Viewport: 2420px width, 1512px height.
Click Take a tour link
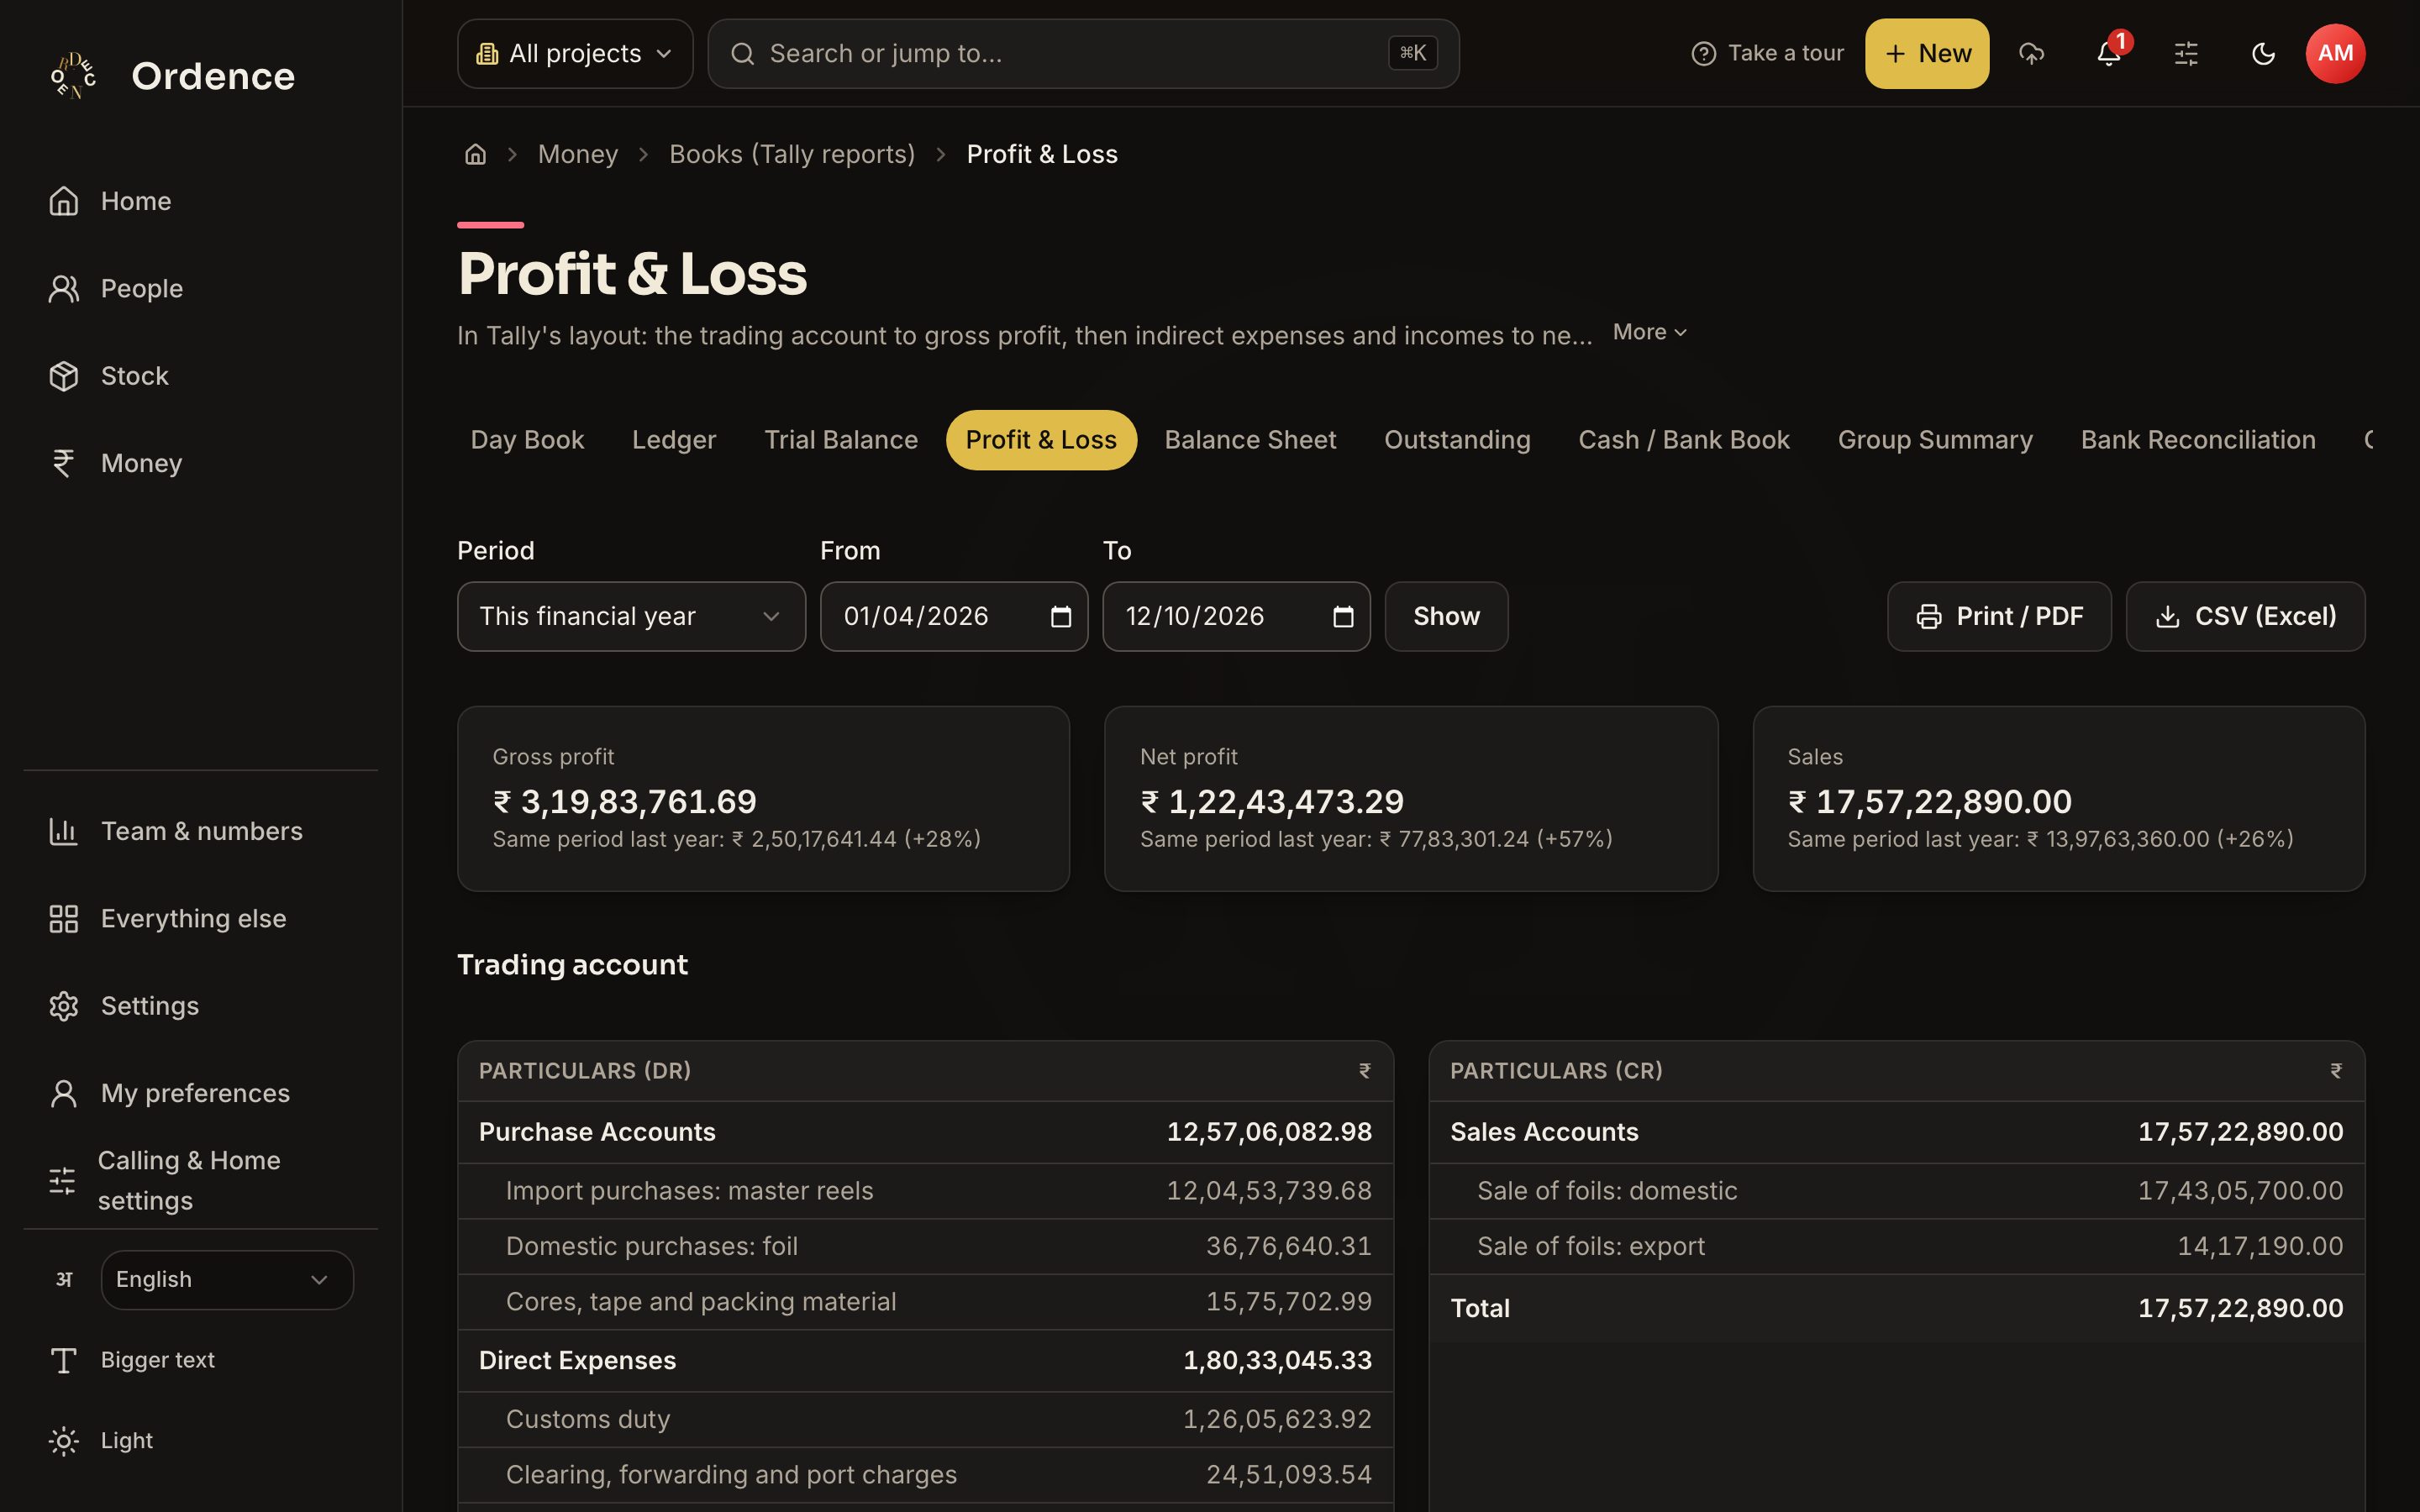1767,54
